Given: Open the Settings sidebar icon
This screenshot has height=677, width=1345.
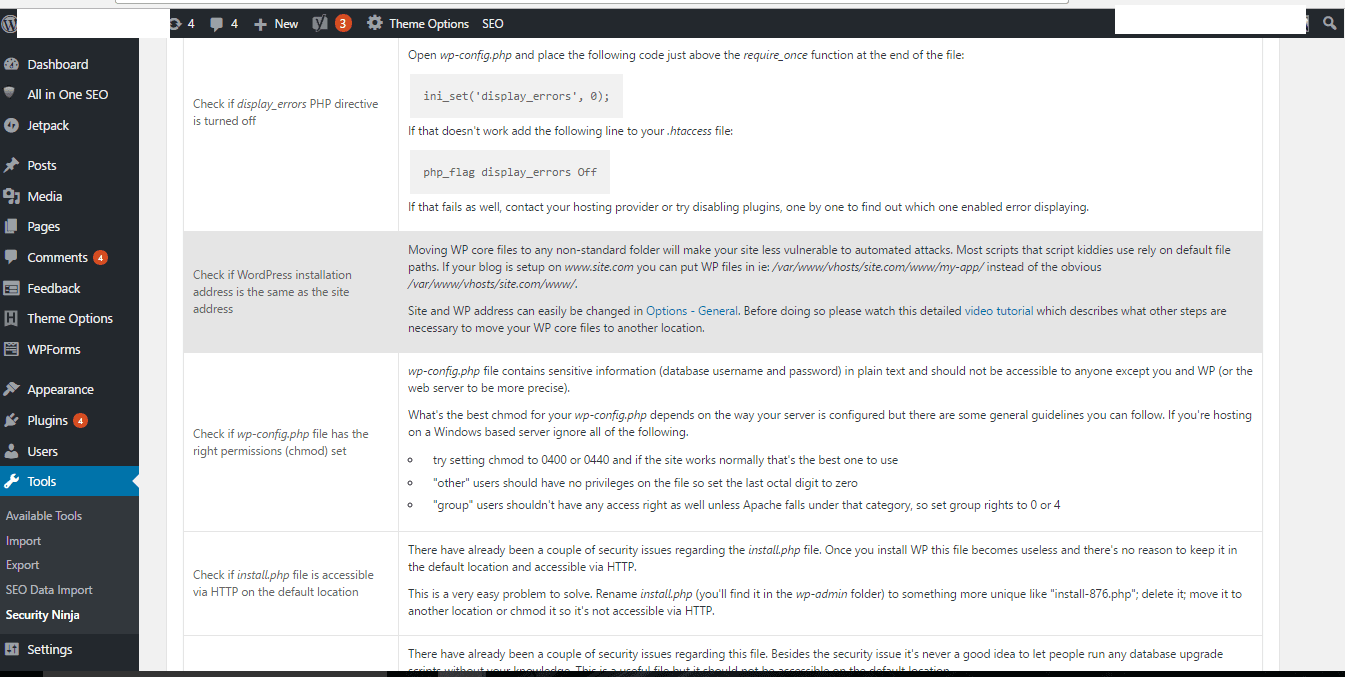Looking at the screenshot, I should click(12, 649).
